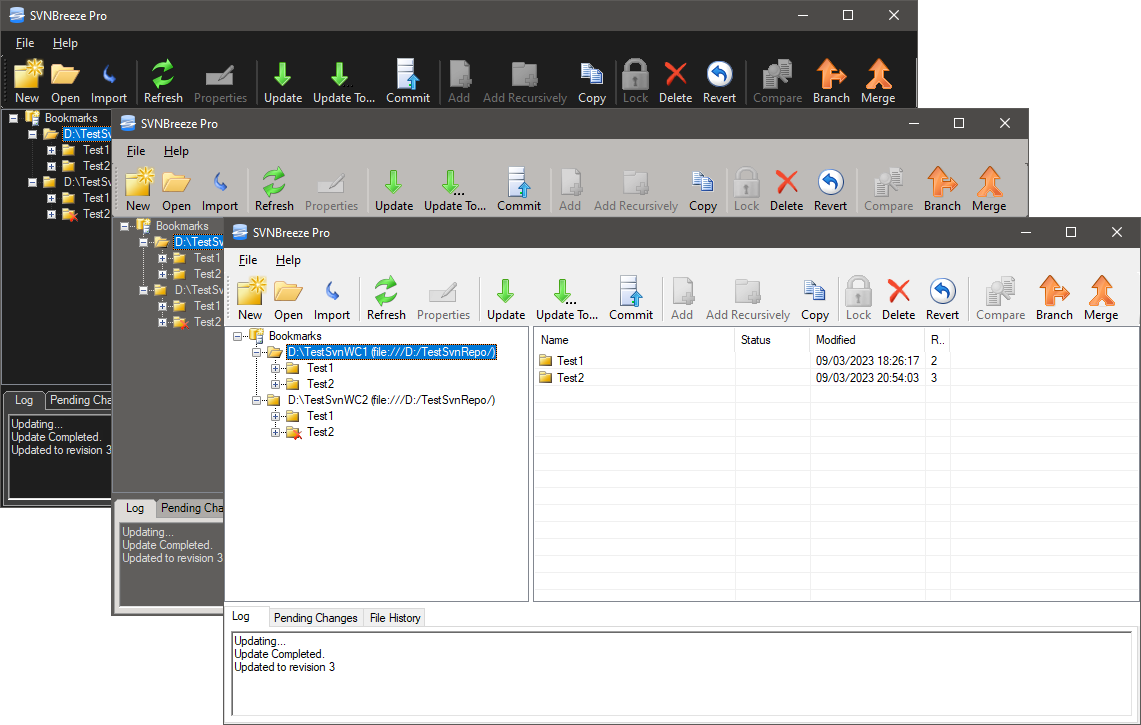Screen dimensions: 1141x725
Task: Click Compare icon in front window
Action: pos(1001,299)
